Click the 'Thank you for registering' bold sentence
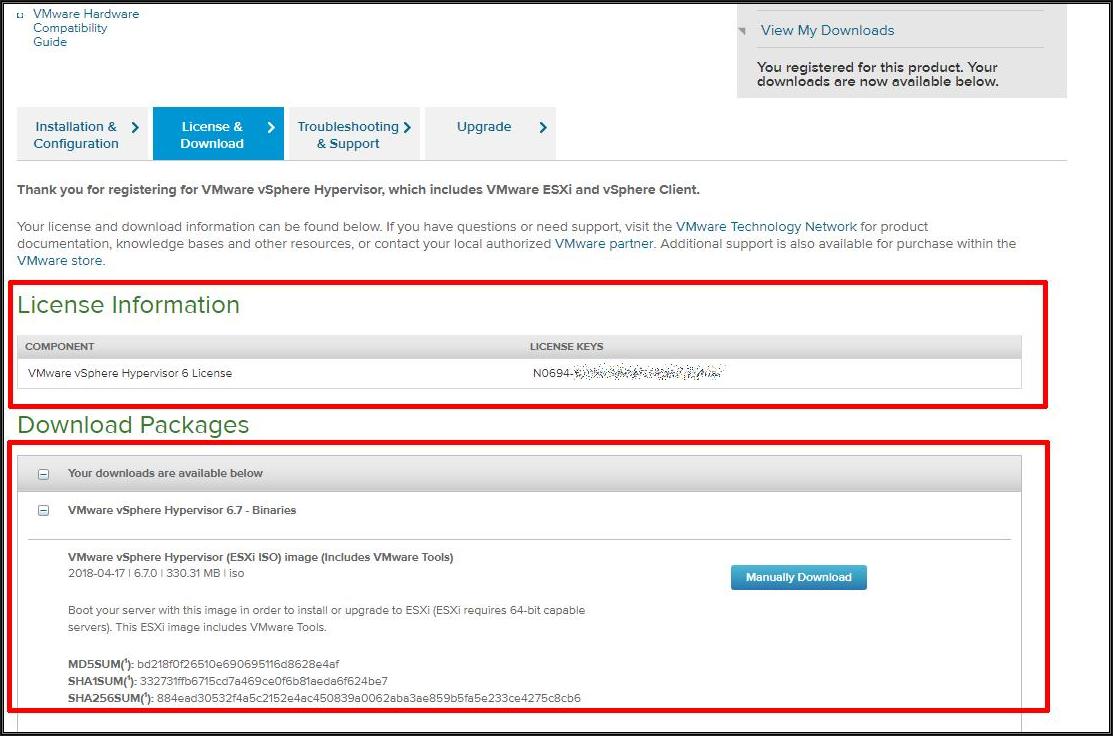 [358, 190]
